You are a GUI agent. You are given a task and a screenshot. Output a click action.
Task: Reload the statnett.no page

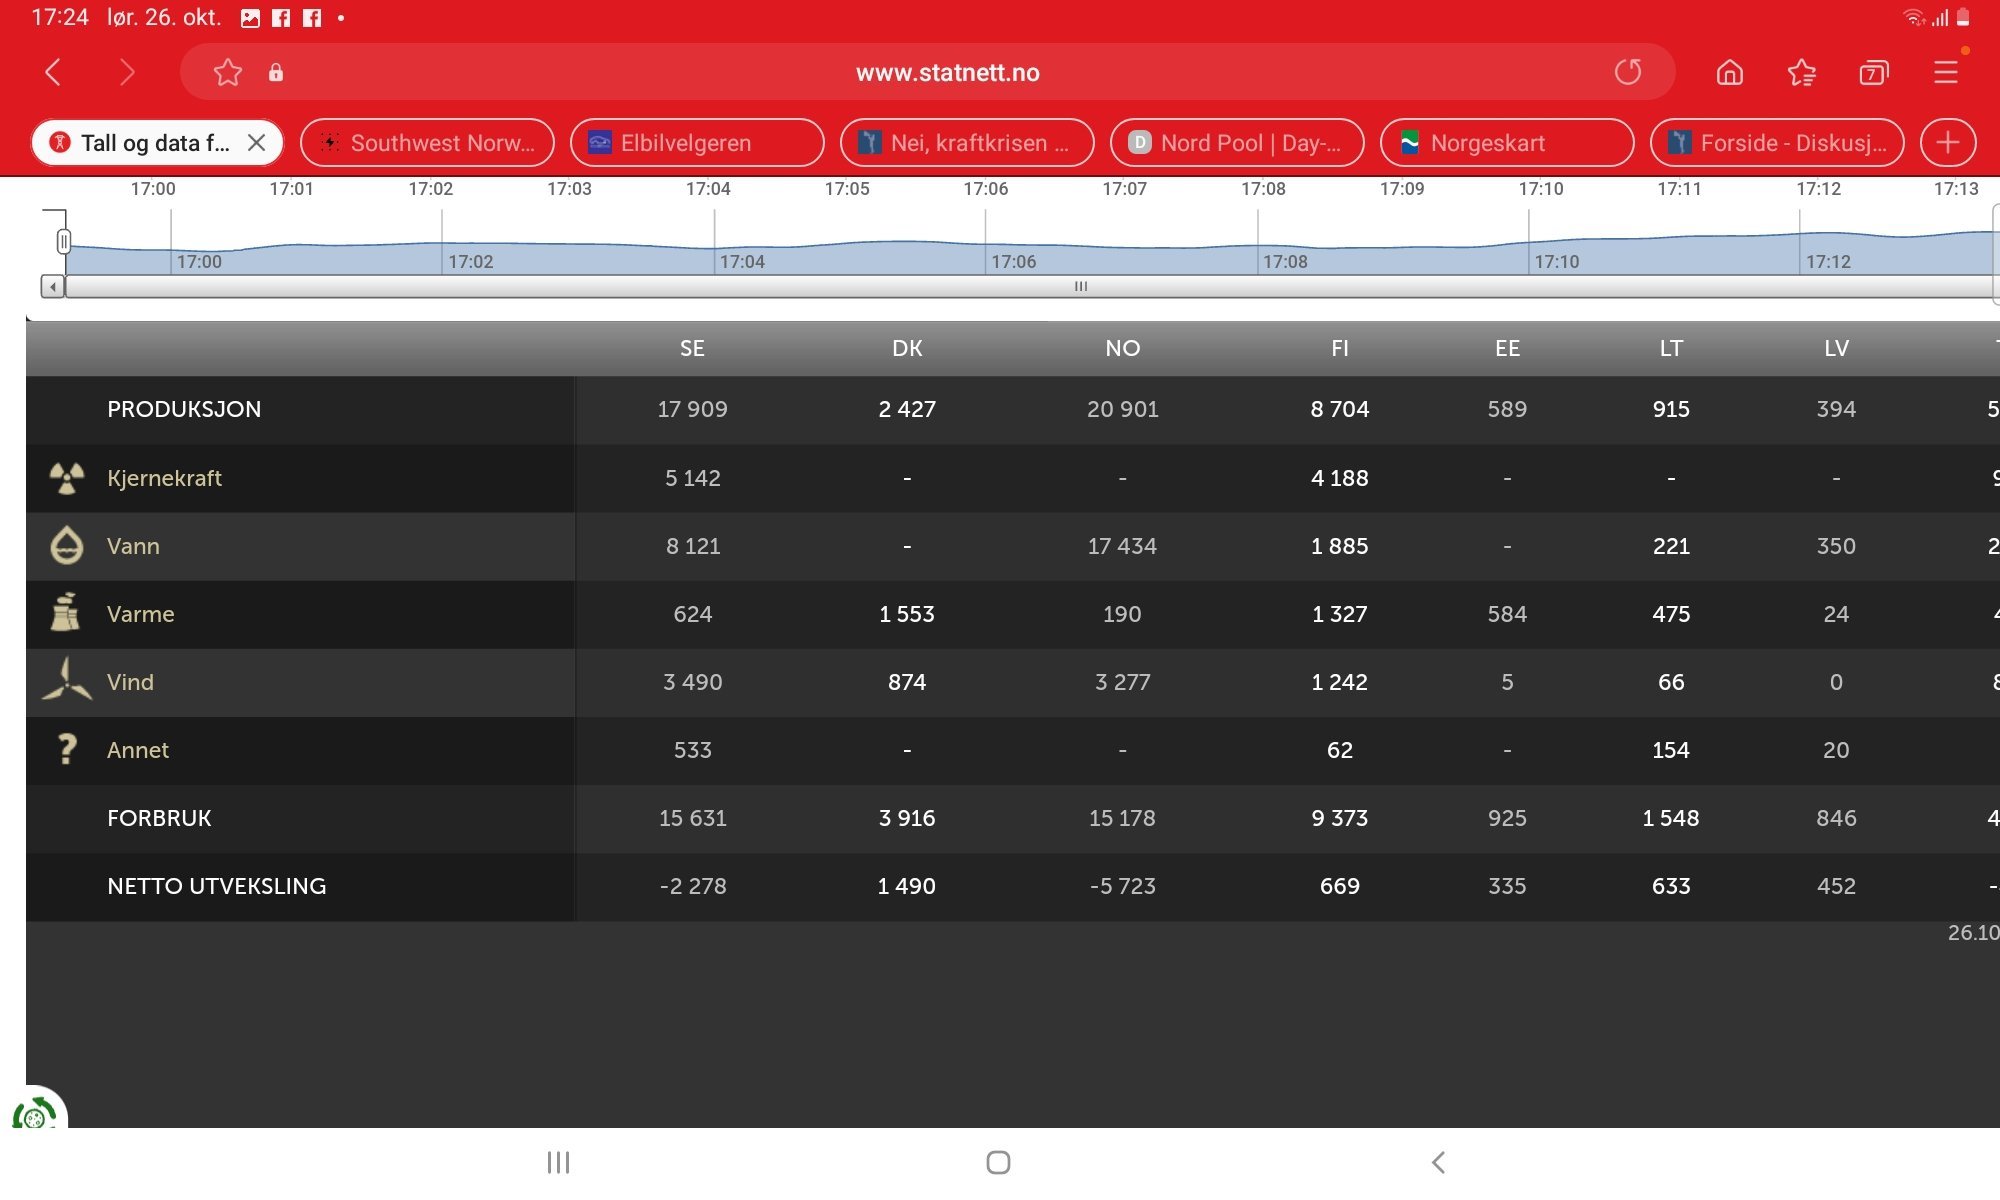[1628, 72]
